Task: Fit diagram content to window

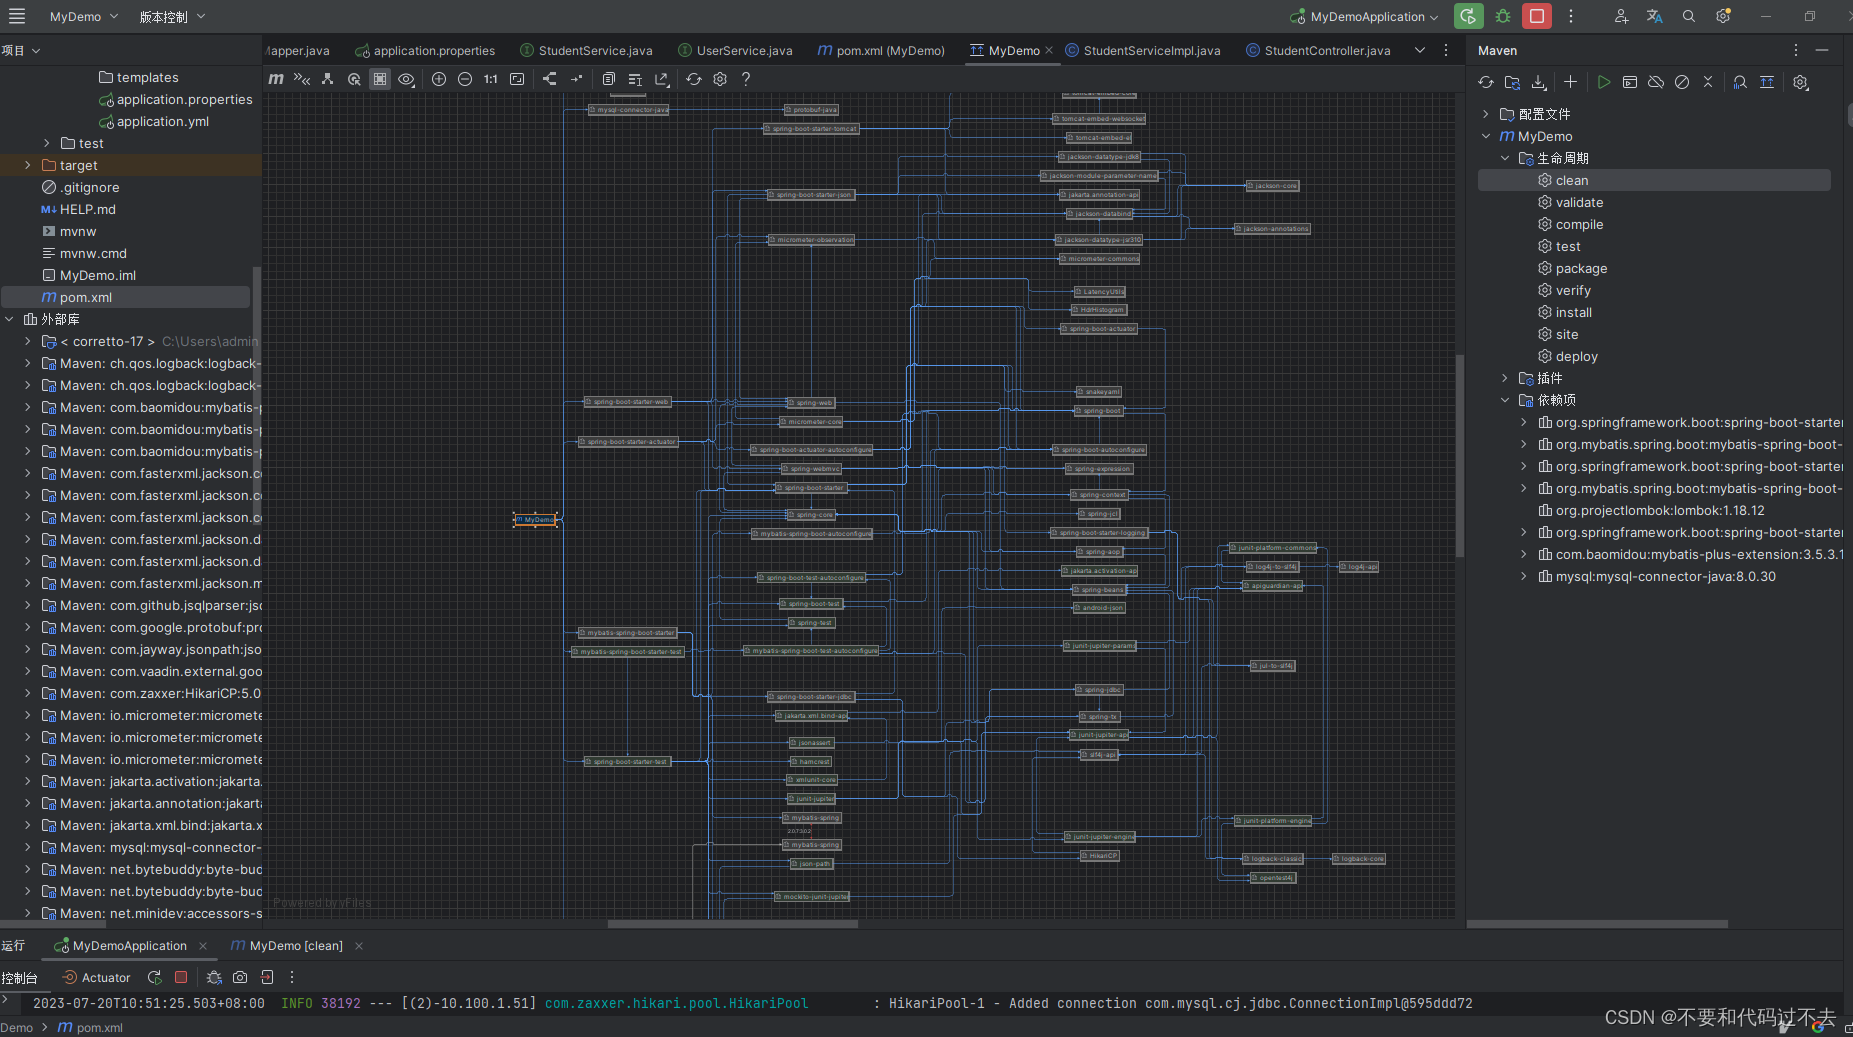Action: [517, 79]
